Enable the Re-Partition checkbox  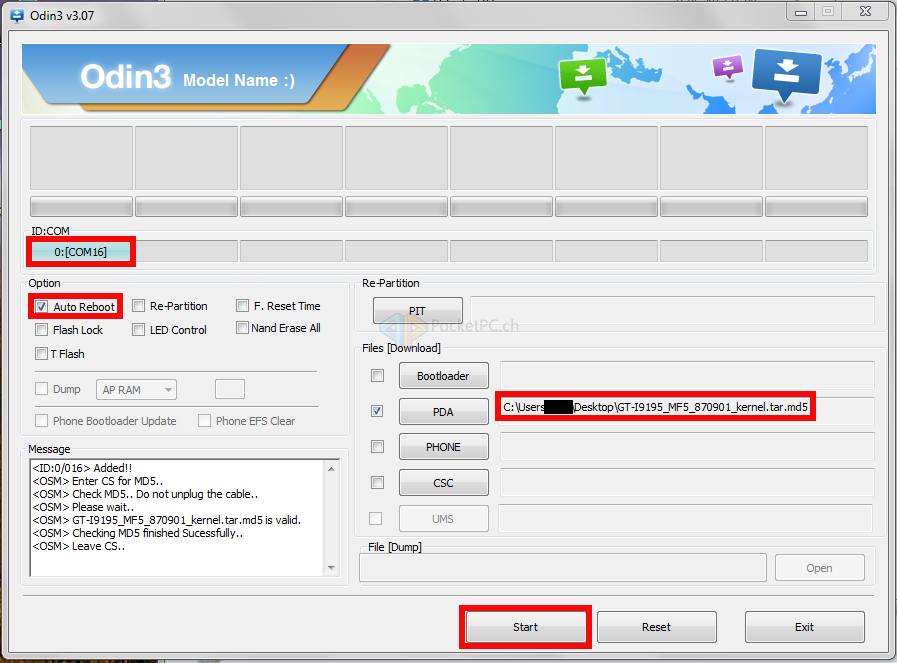point(138,306)
